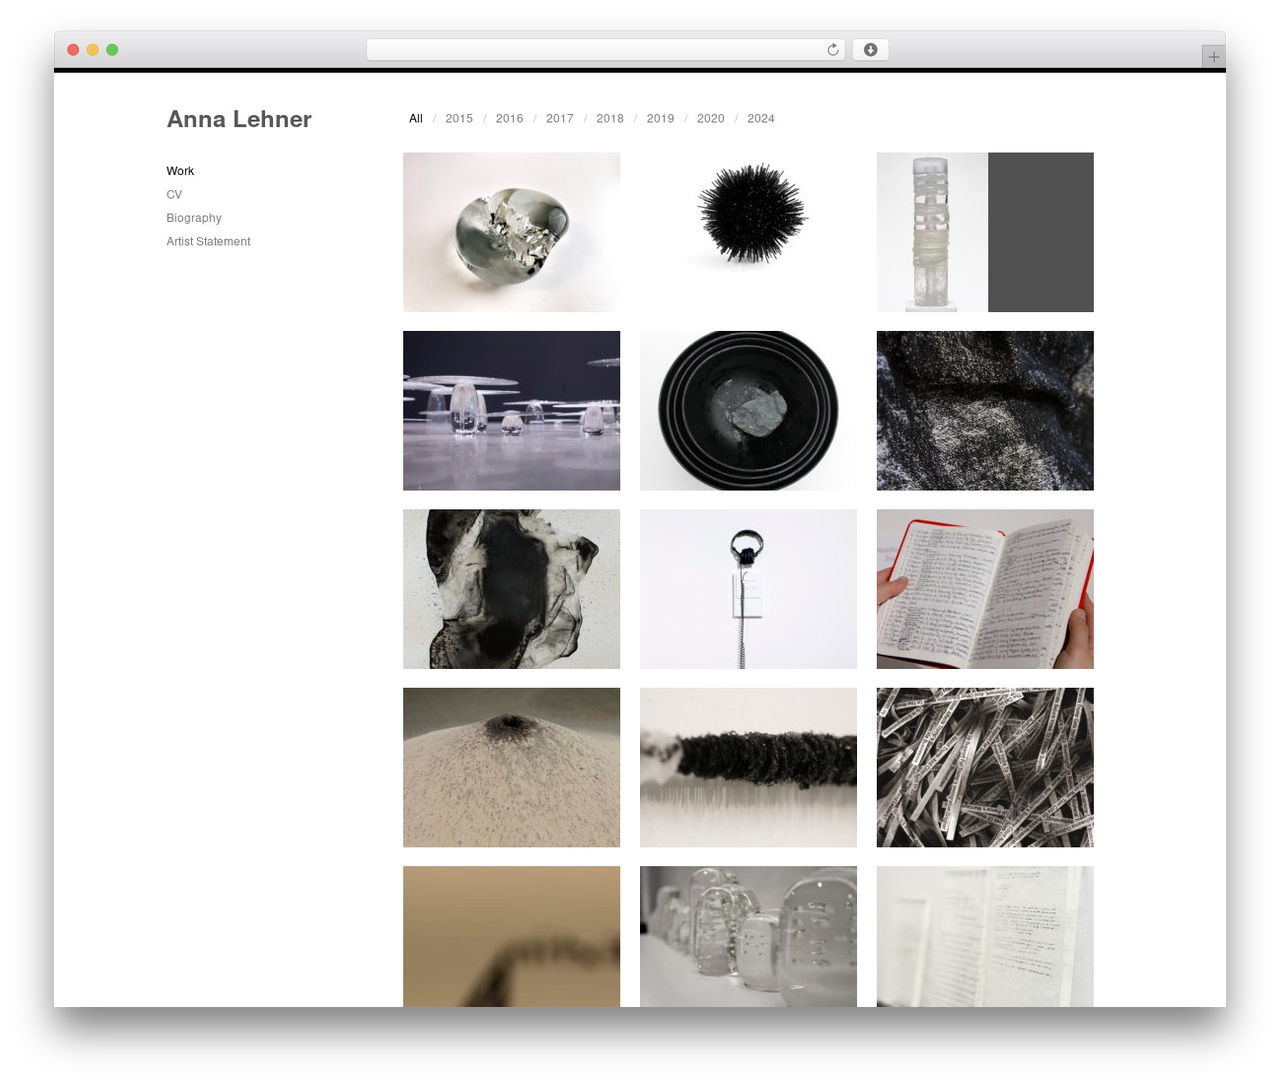Open the glass mushroom installation thumbnail

(511, 411)
